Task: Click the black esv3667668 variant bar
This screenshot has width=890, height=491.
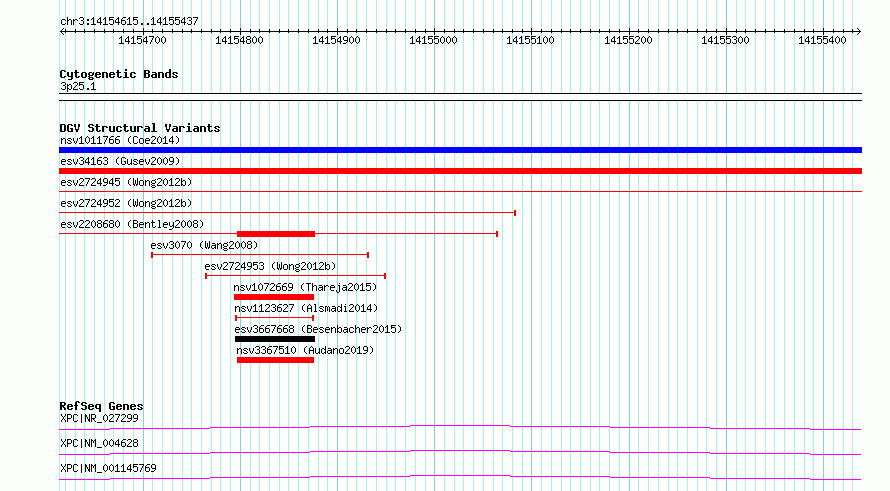Action: pos(275,339)
